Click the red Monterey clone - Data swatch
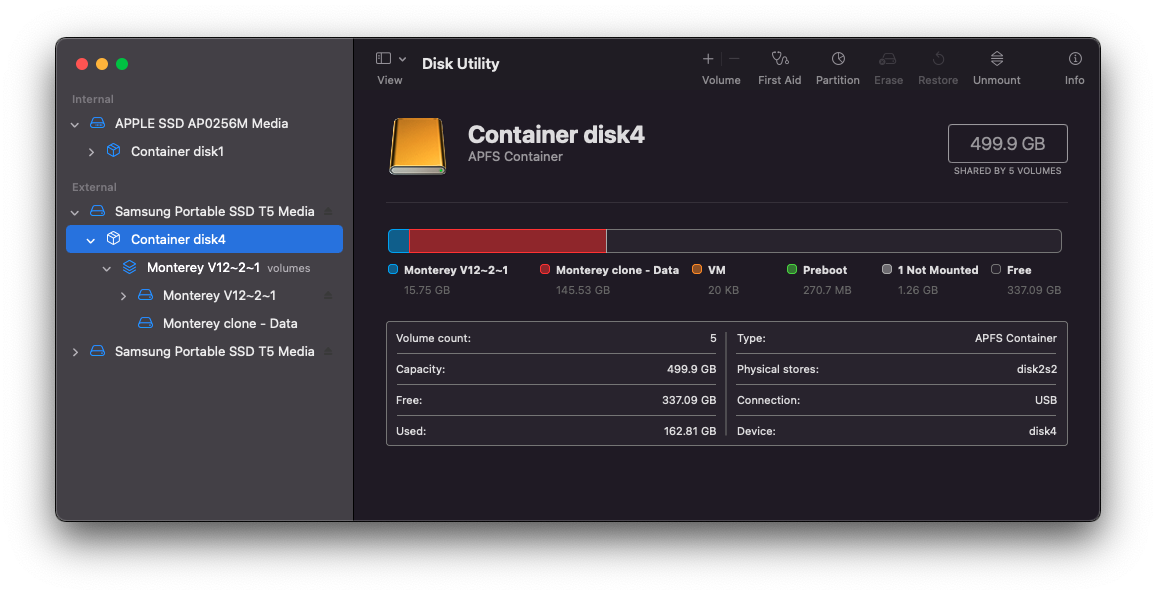 (545, 270)
